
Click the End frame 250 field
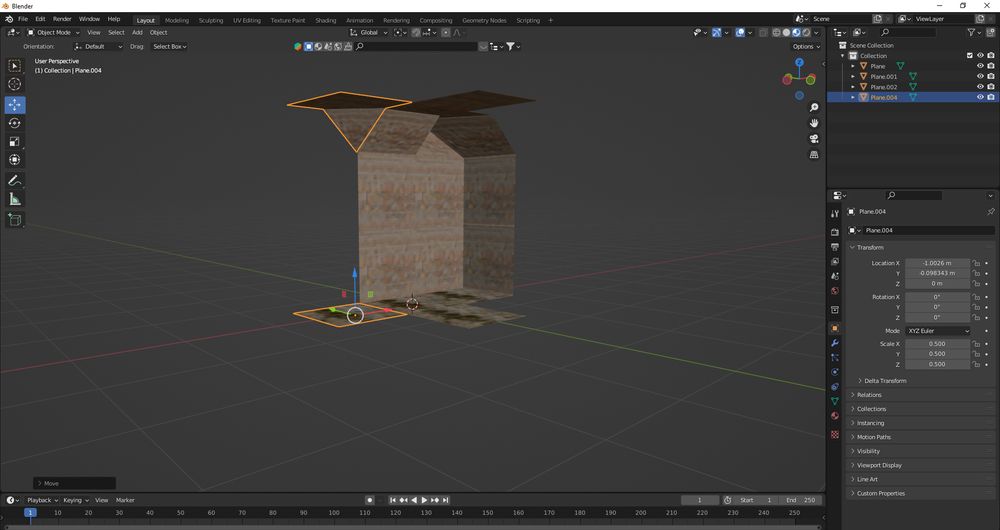click(x=800, y=500)
